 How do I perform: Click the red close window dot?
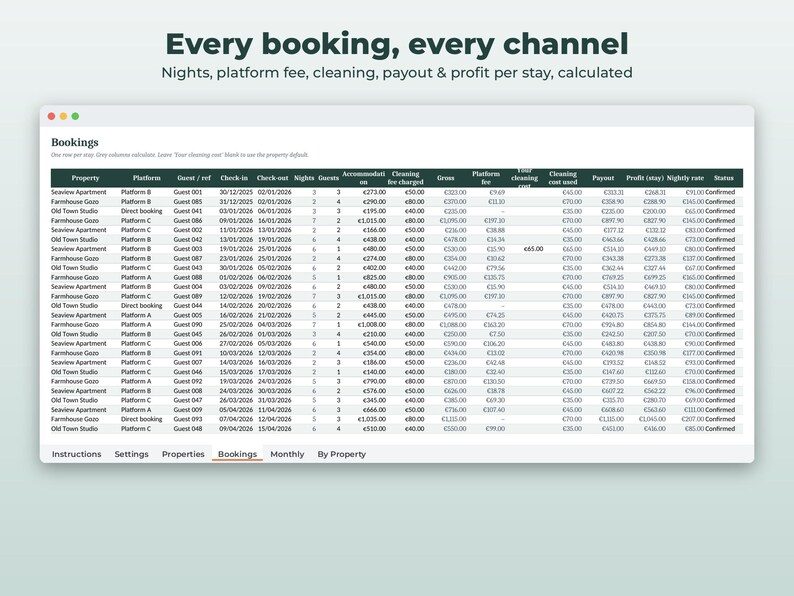coord(51,116)
